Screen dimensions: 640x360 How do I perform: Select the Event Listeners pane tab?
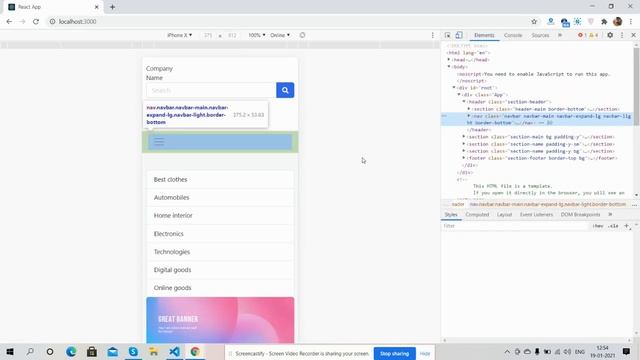(x=536, y=214)
